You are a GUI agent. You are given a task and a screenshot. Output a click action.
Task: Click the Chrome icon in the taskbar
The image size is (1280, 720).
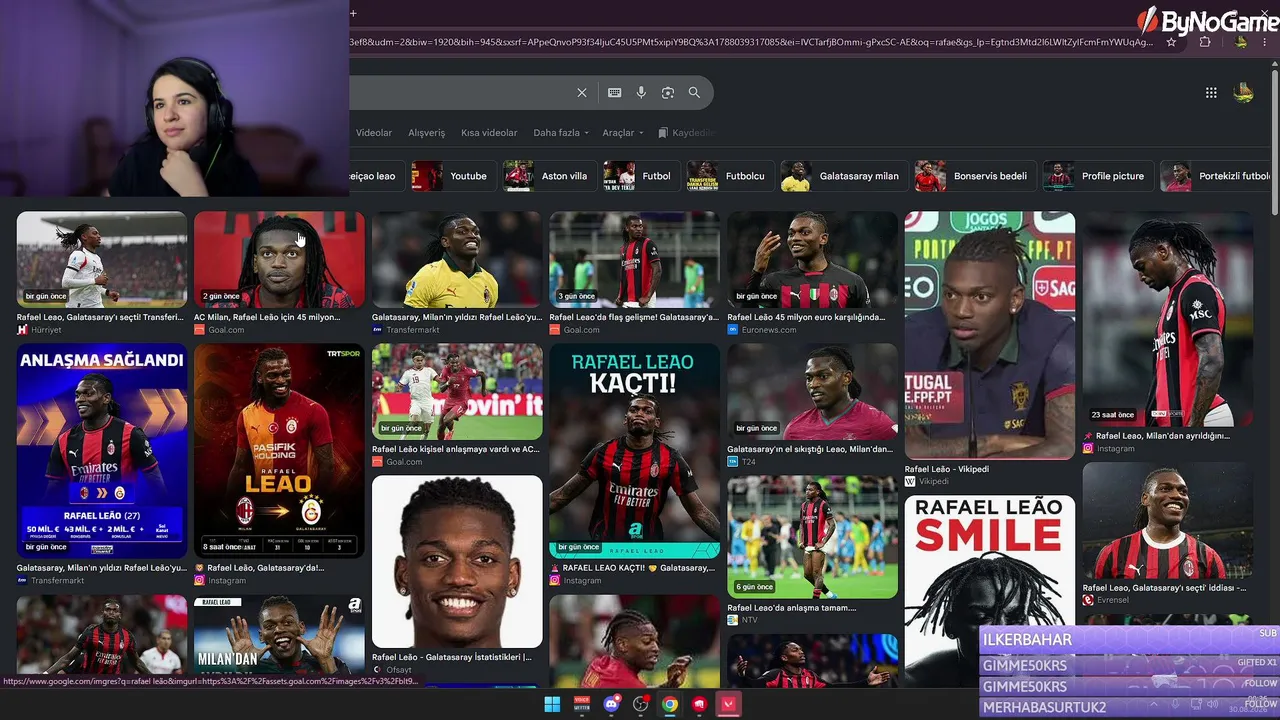point(670,704)
